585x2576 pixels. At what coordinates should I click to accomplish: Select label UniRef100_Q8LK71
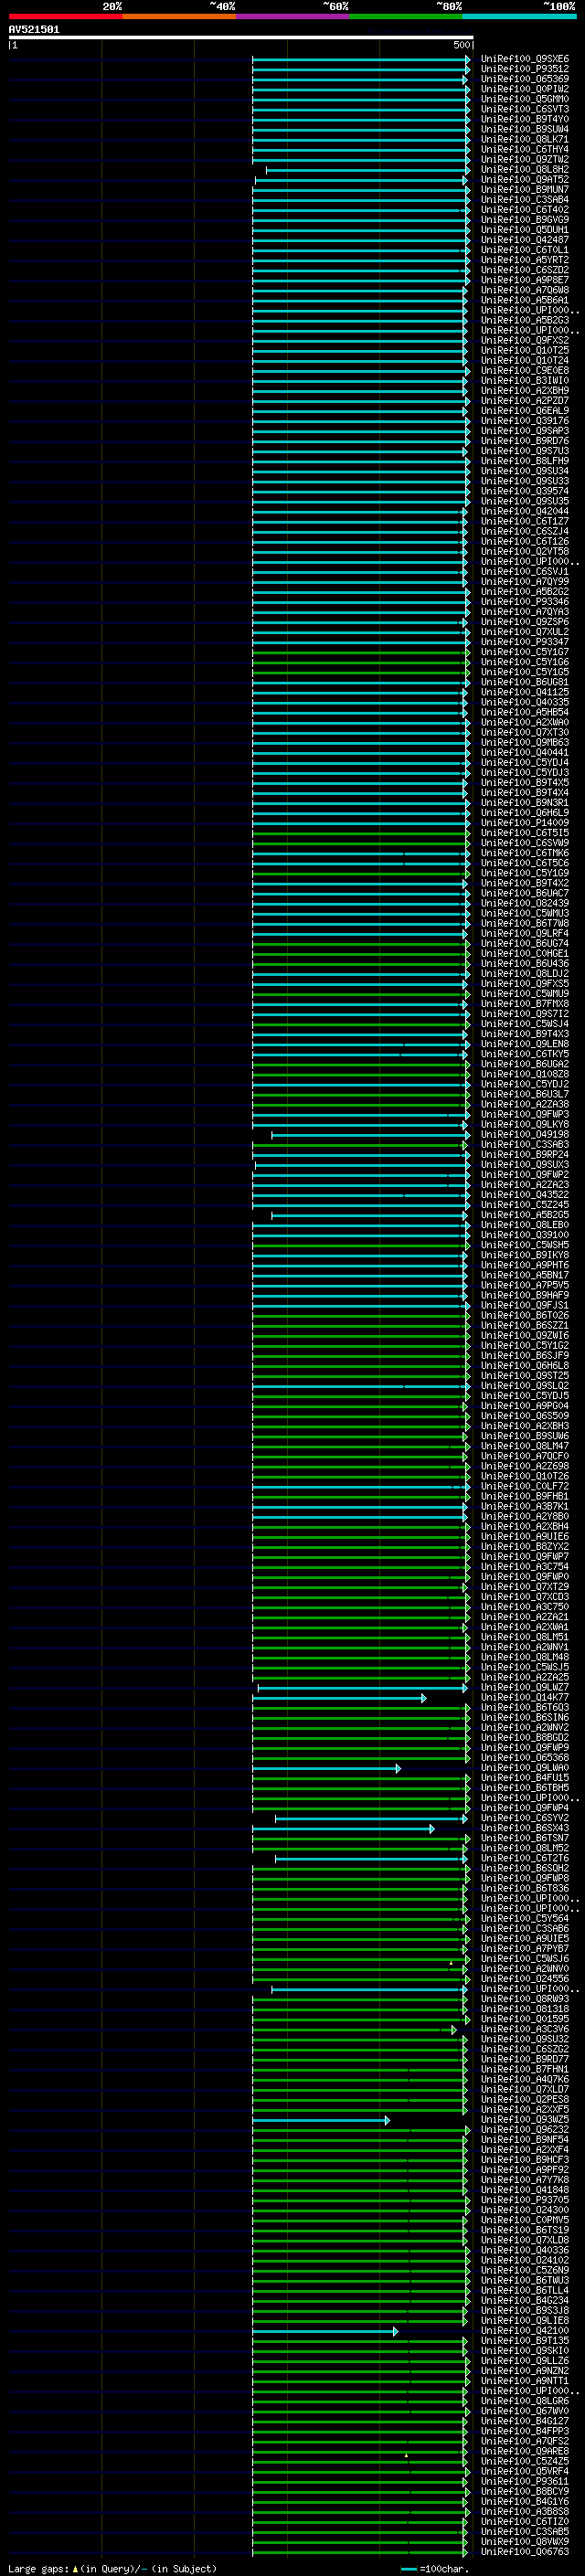click(x=525, y=139)
